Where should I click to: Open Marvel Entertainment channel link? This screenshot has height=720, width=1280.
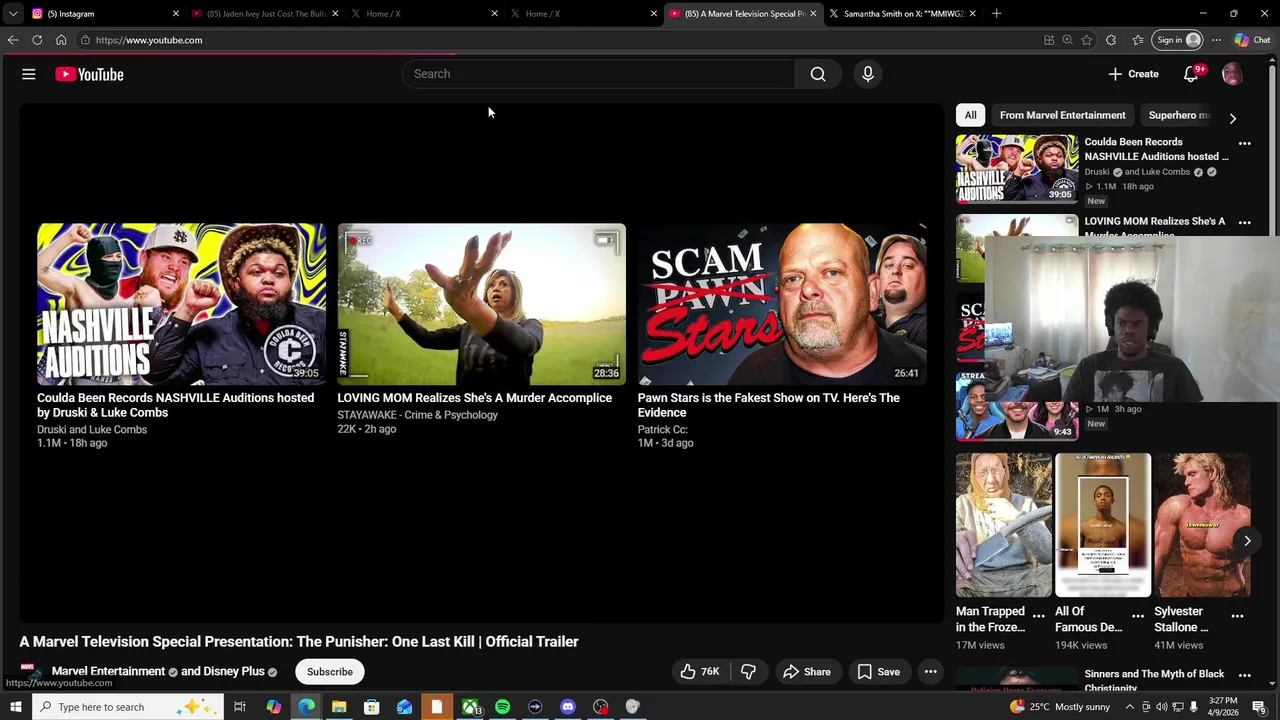tap(108, 671)
